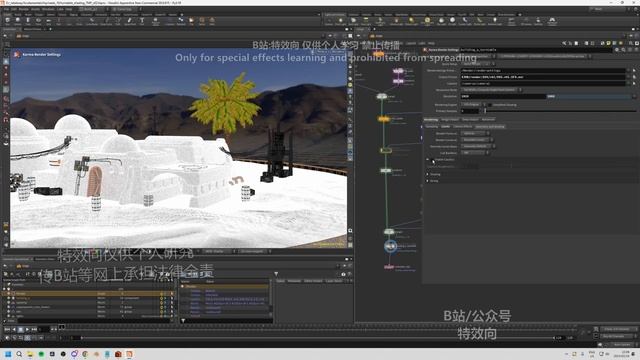Select the Metaball shelf tool

(x=181, y=21)
